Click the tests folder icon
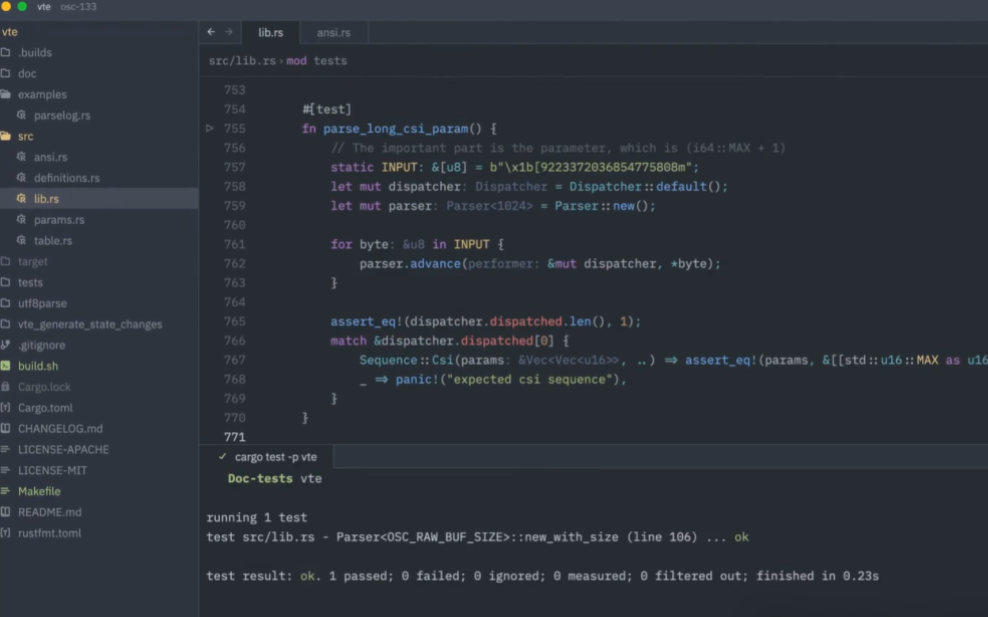988x617 pixels. pos(6,282)
